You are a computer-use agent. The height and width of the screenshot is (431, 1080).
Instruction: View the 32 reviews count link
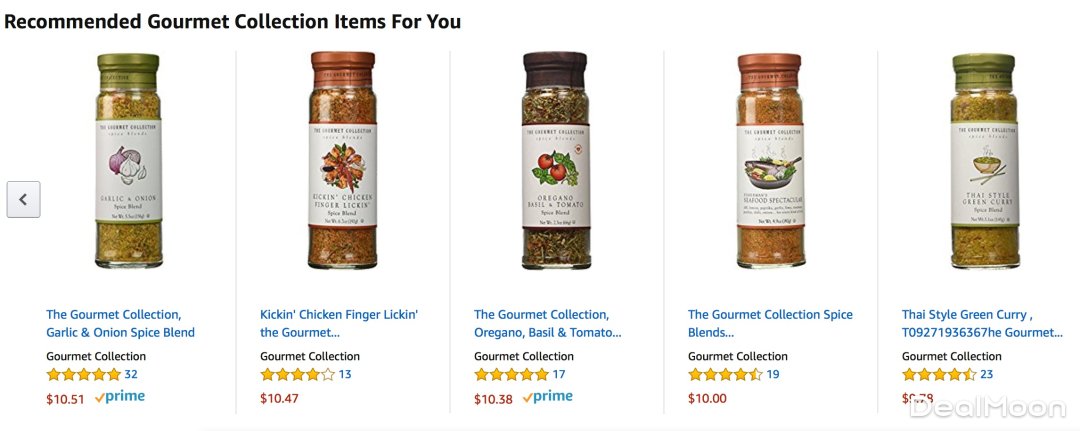click(131, 375)
